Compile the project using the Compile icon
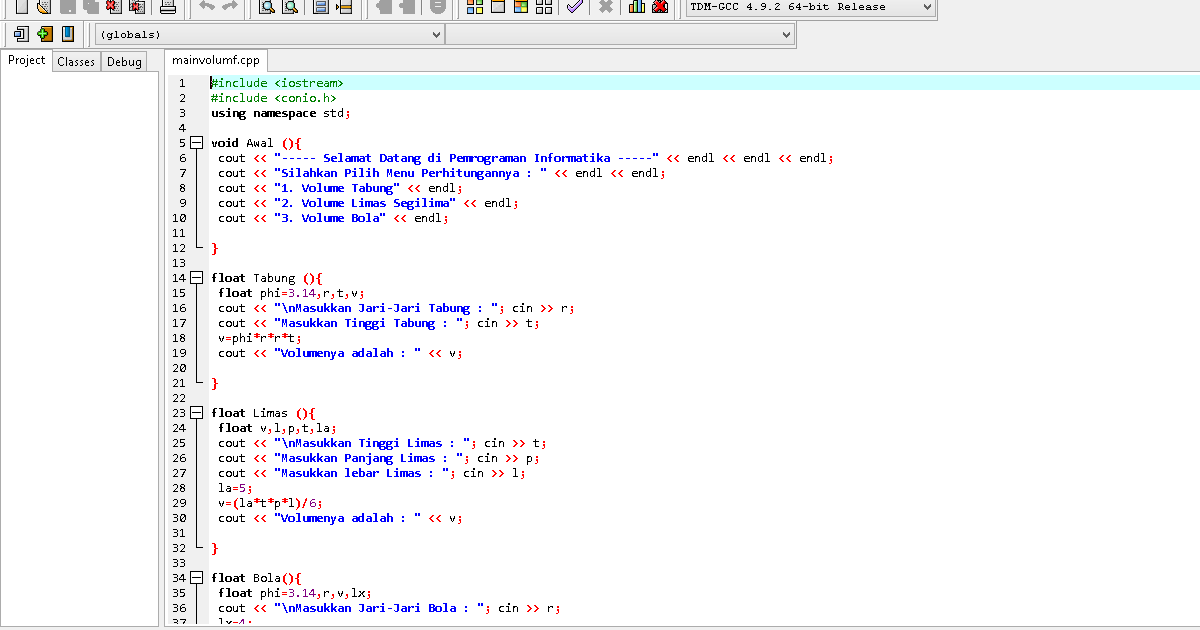This screenshot has height=630, width=1200. coord(473,8)
